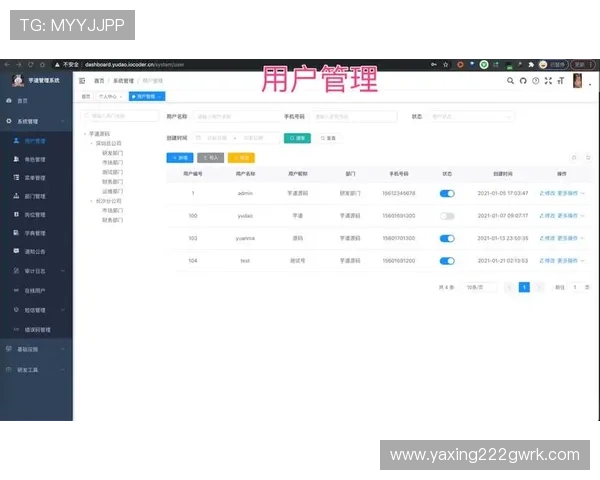Viewport: 600px width, 480px height.
Task: Select 研发部门 in the department tree
Action: [x=112, y=153]
